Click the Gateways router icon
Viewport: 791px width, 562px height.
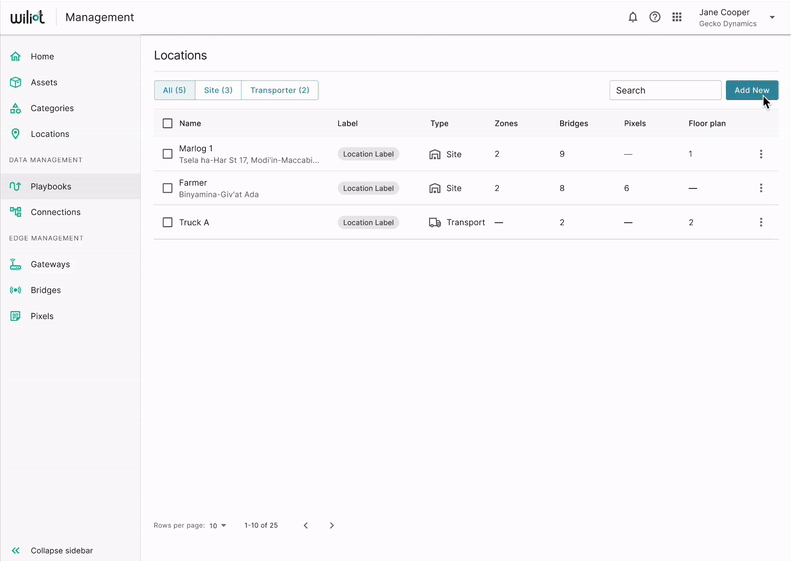point(16,264)
